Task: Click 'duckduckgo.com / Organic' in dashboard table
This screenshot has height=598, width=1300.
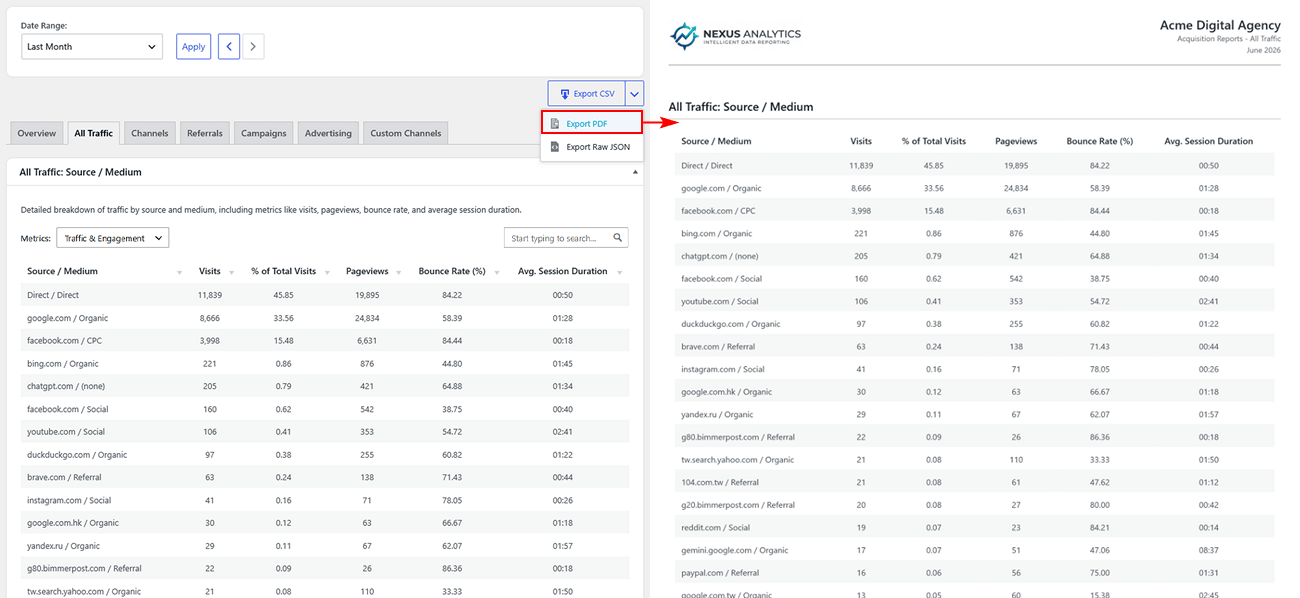Action: [76, 455]
